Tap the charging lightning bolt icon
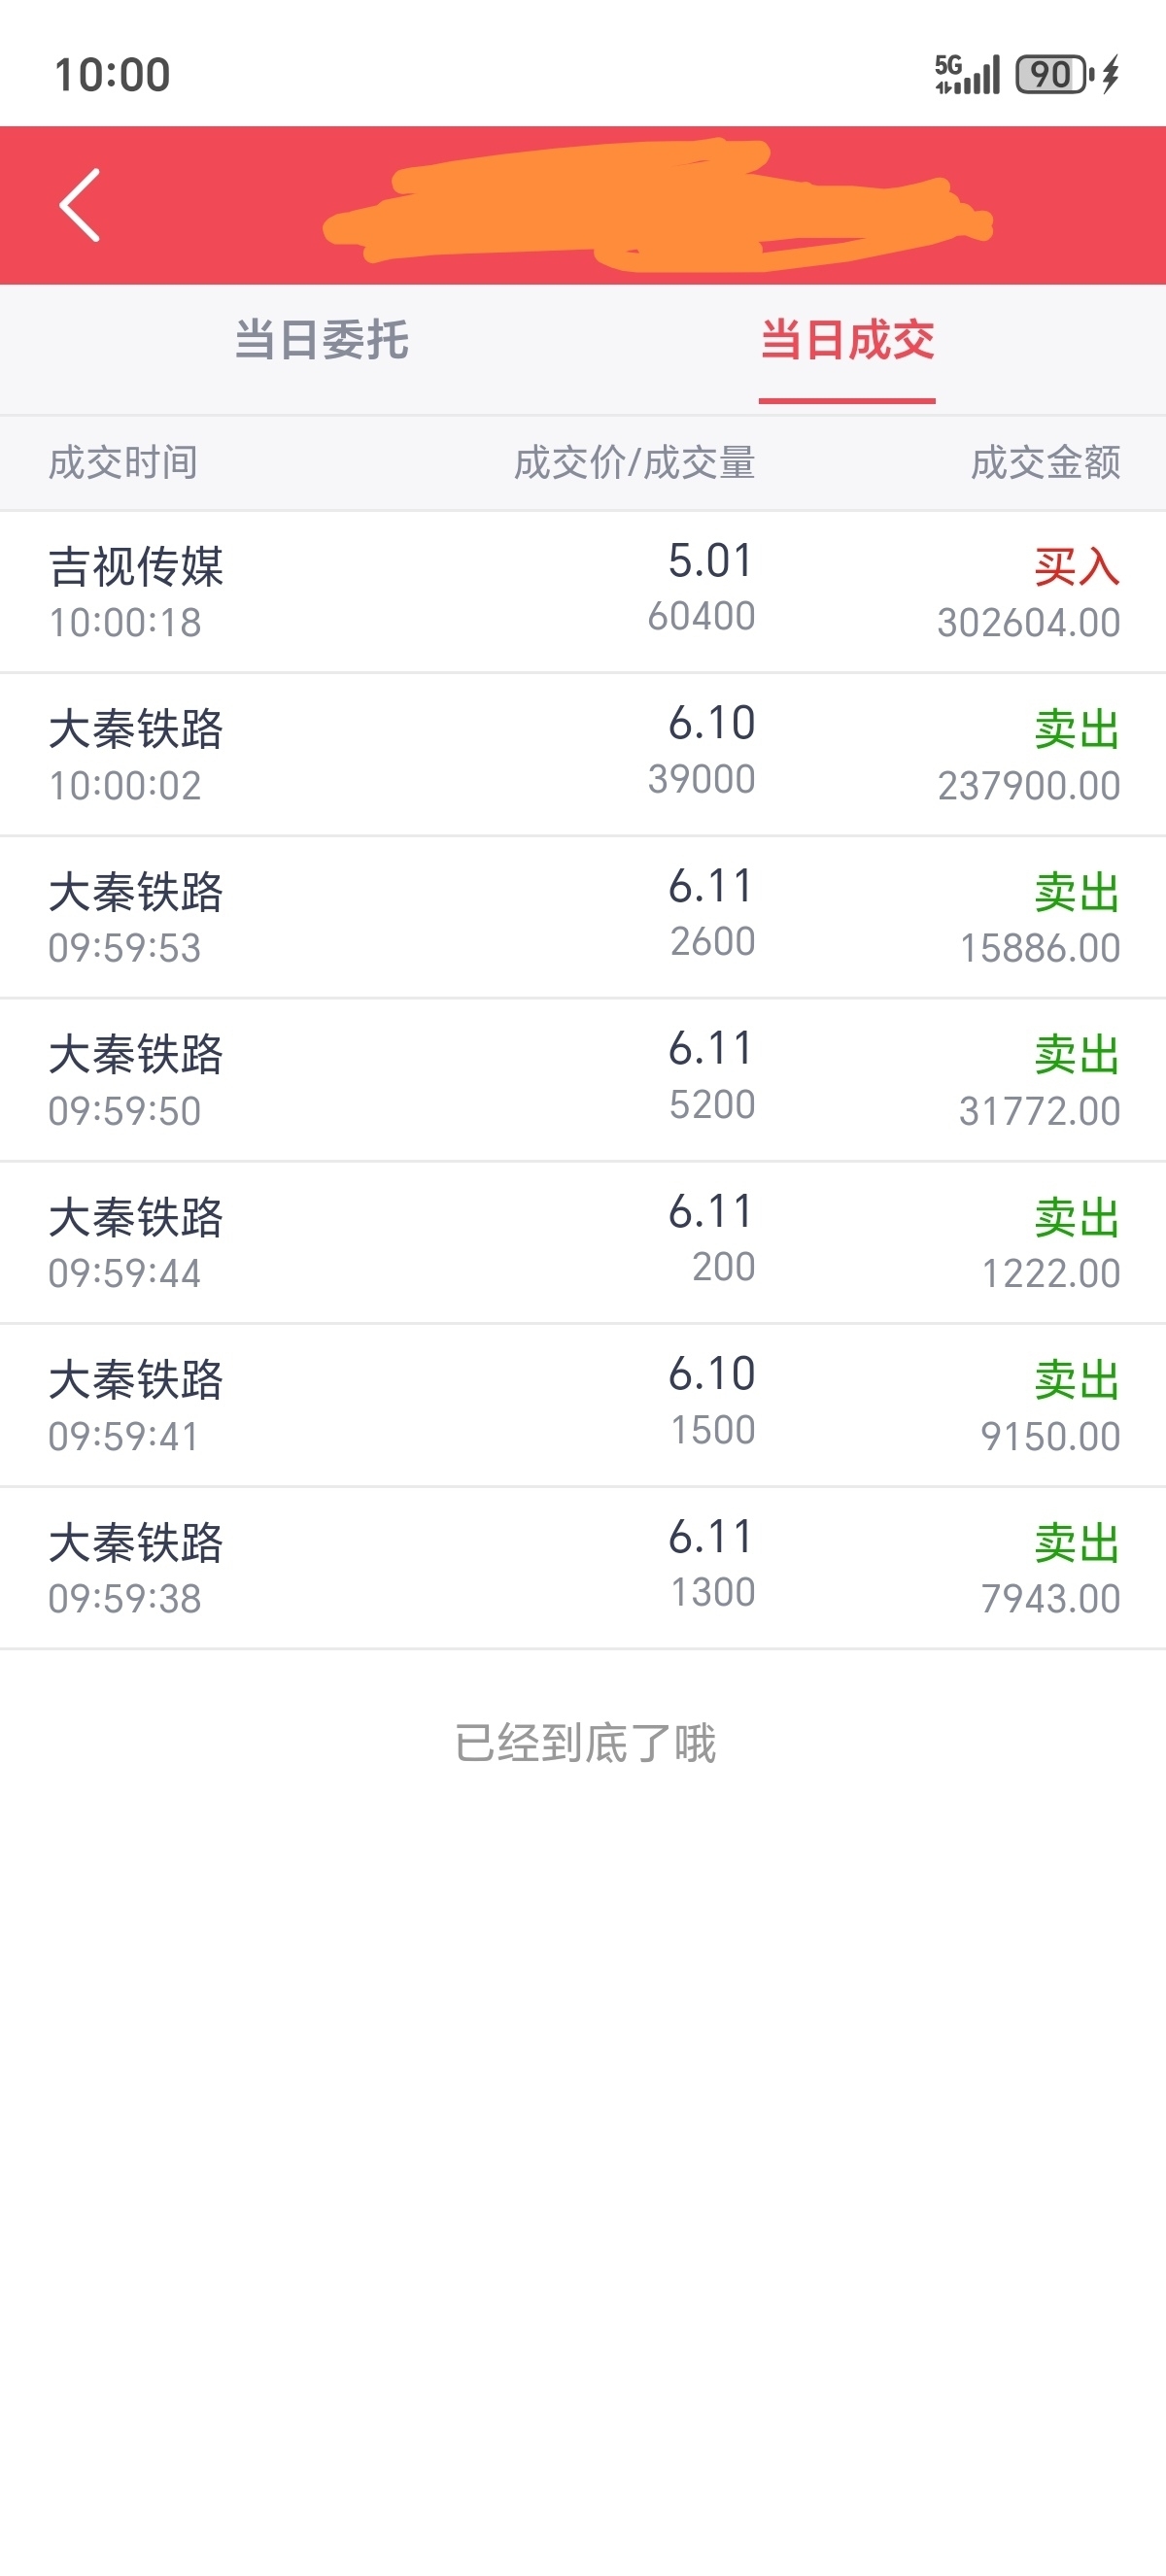The width and height of the screenshot is (1166, 2576). (x=1110, y=74)
